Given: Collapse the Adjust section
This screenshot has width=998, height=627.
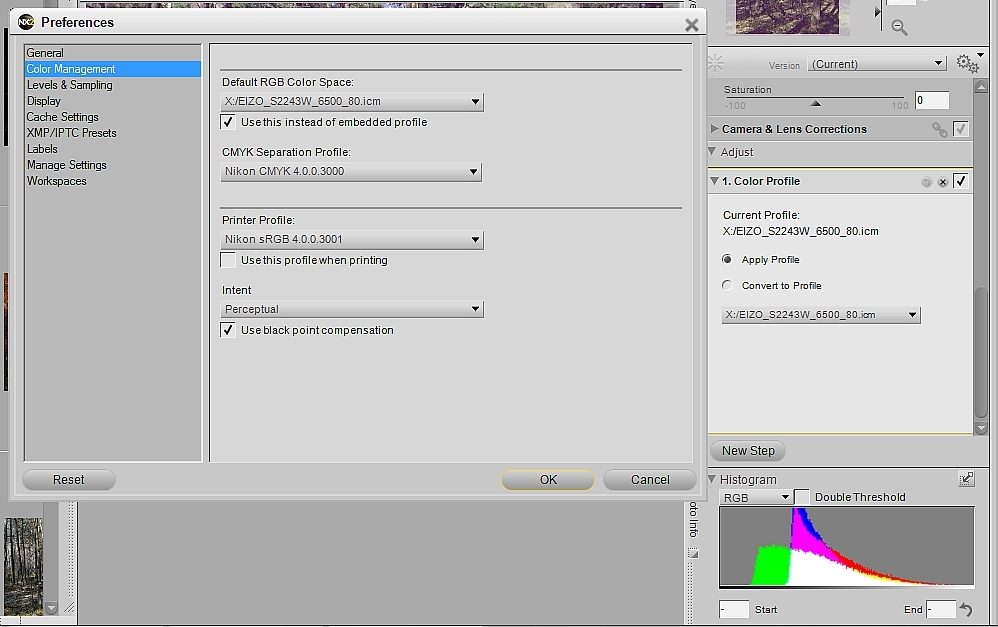Looking at the screenshot, I should click(x=712, y=151).
